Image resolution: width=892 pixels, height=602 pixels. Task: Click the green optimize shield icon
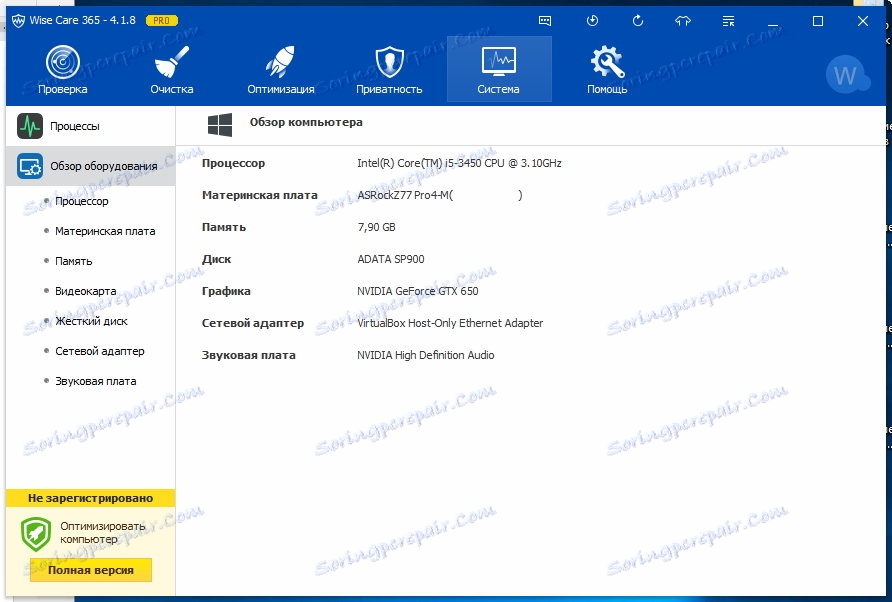[x=36, y=534]
